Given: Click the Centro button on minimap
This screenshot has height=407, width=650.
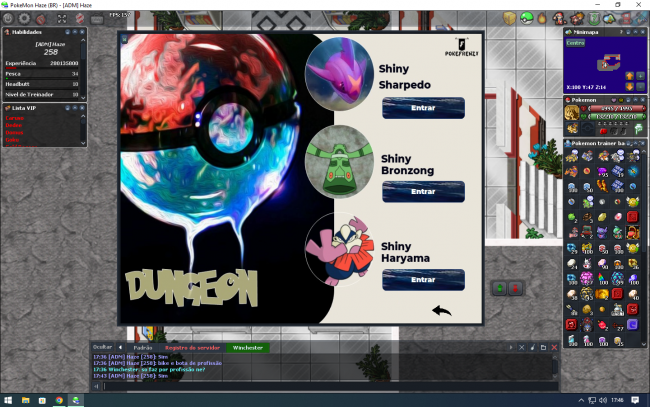Looking at the screenshot, I should [575, 43].
